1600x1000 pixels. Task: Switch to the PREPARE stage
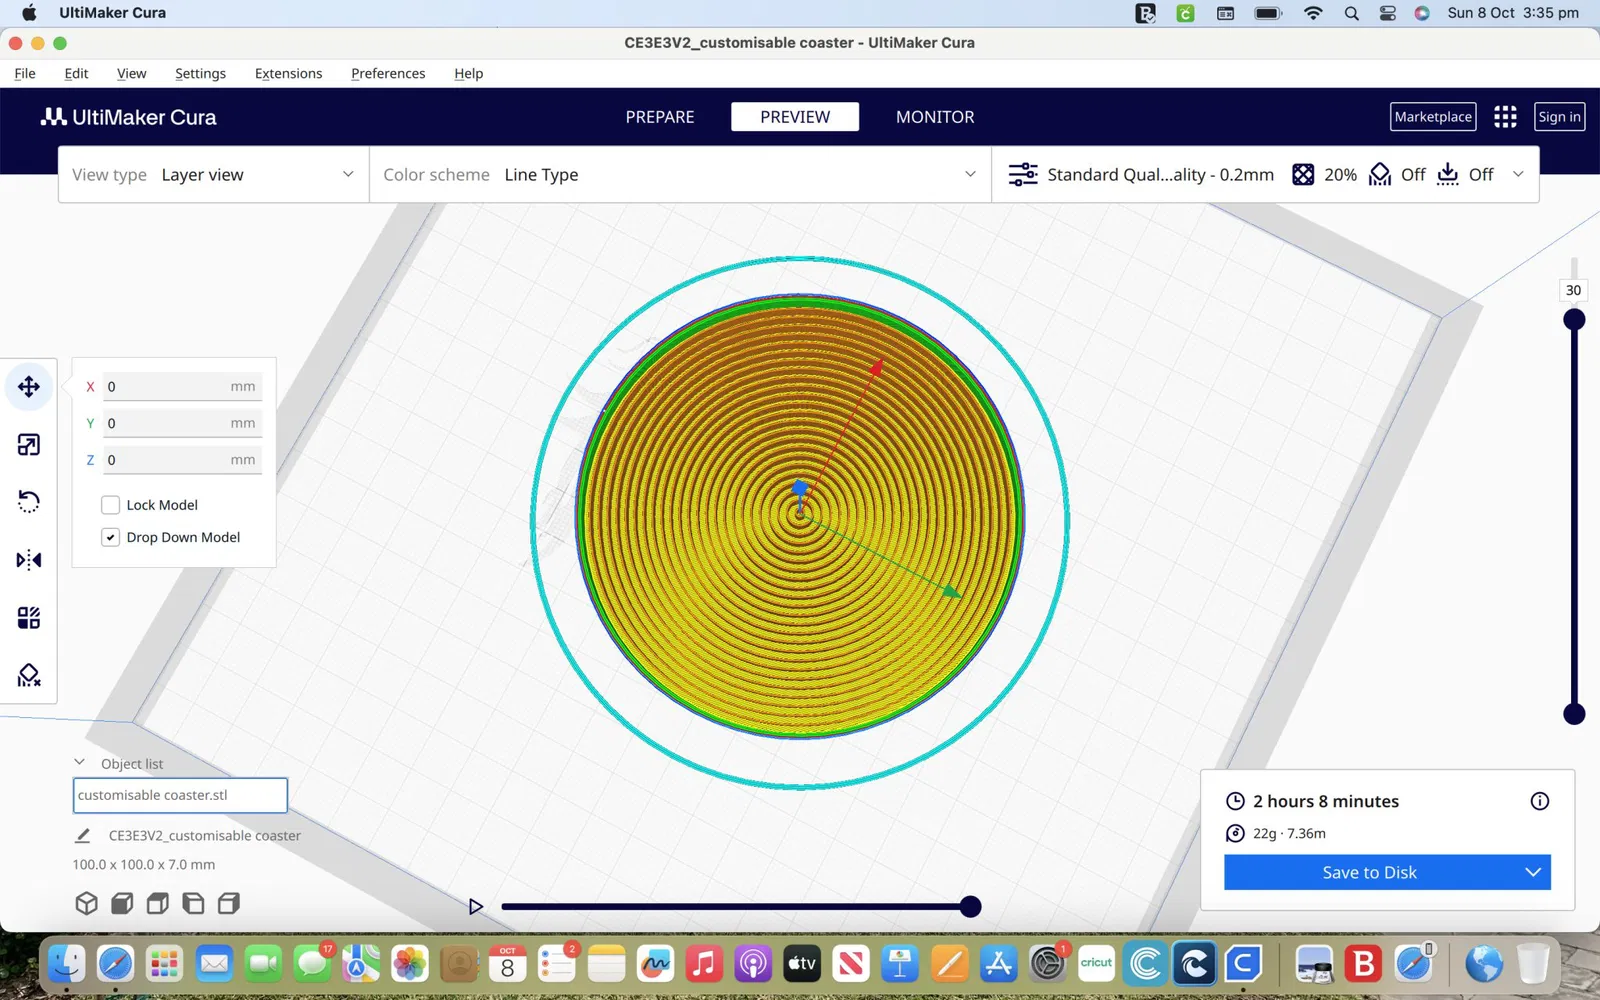[x=660, y=117]
